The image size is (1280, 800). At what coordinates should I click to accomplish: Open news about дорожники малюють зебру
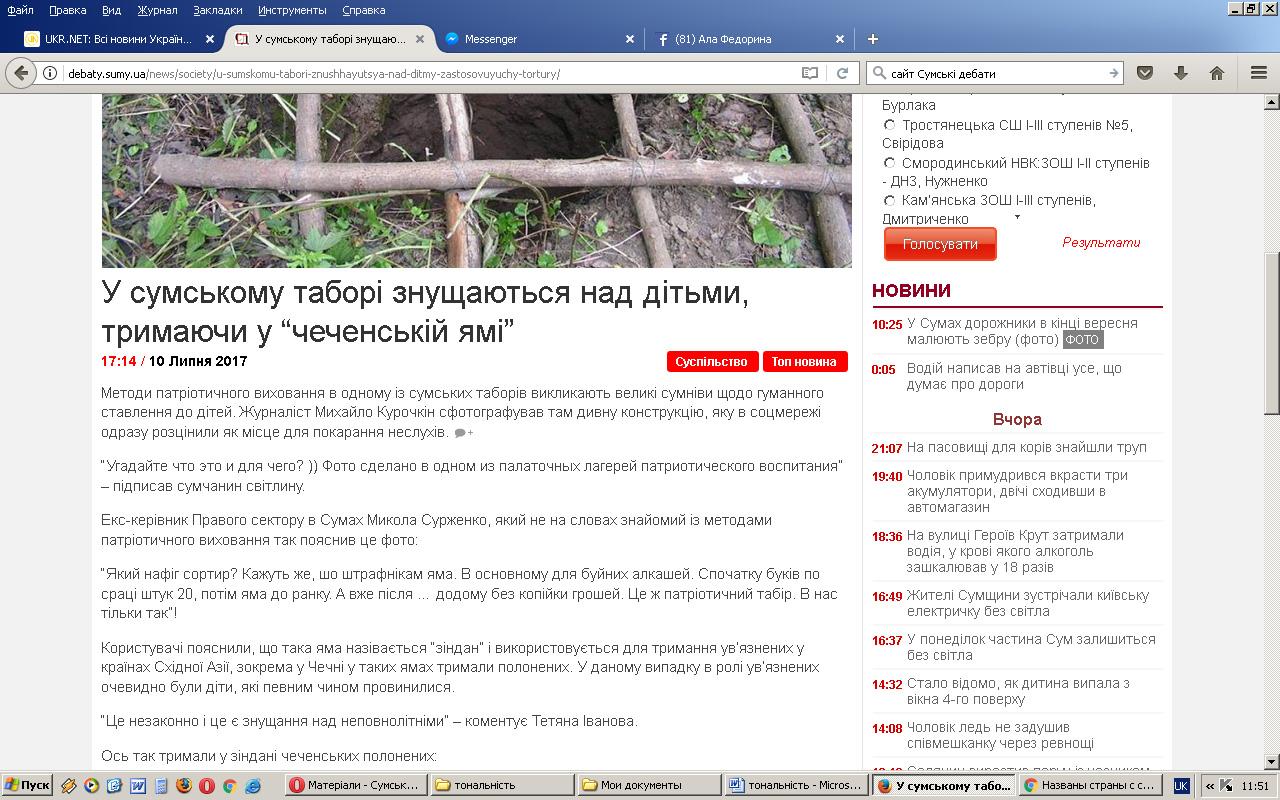pos(1020,331)
